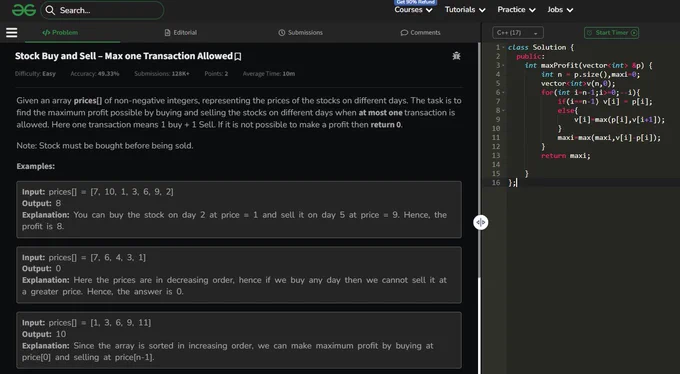This screenshot has height=374, width=680.
Task: Open the Comments tab
Action: click(x=420, y=33)
